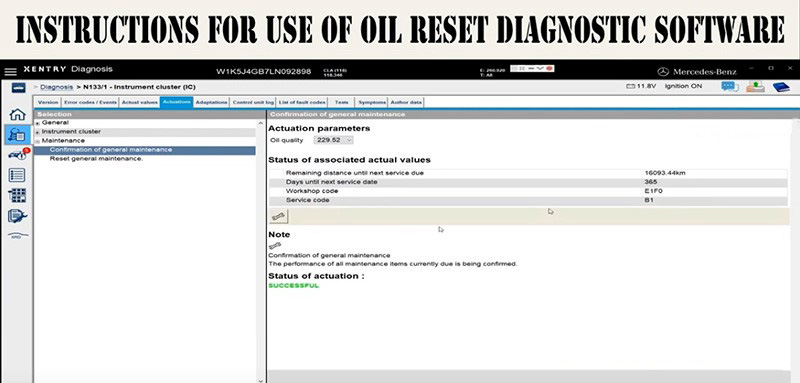Viewport: 800px width, 383px height.
Task: Expand the General tree node
Action: click(38, 123)
